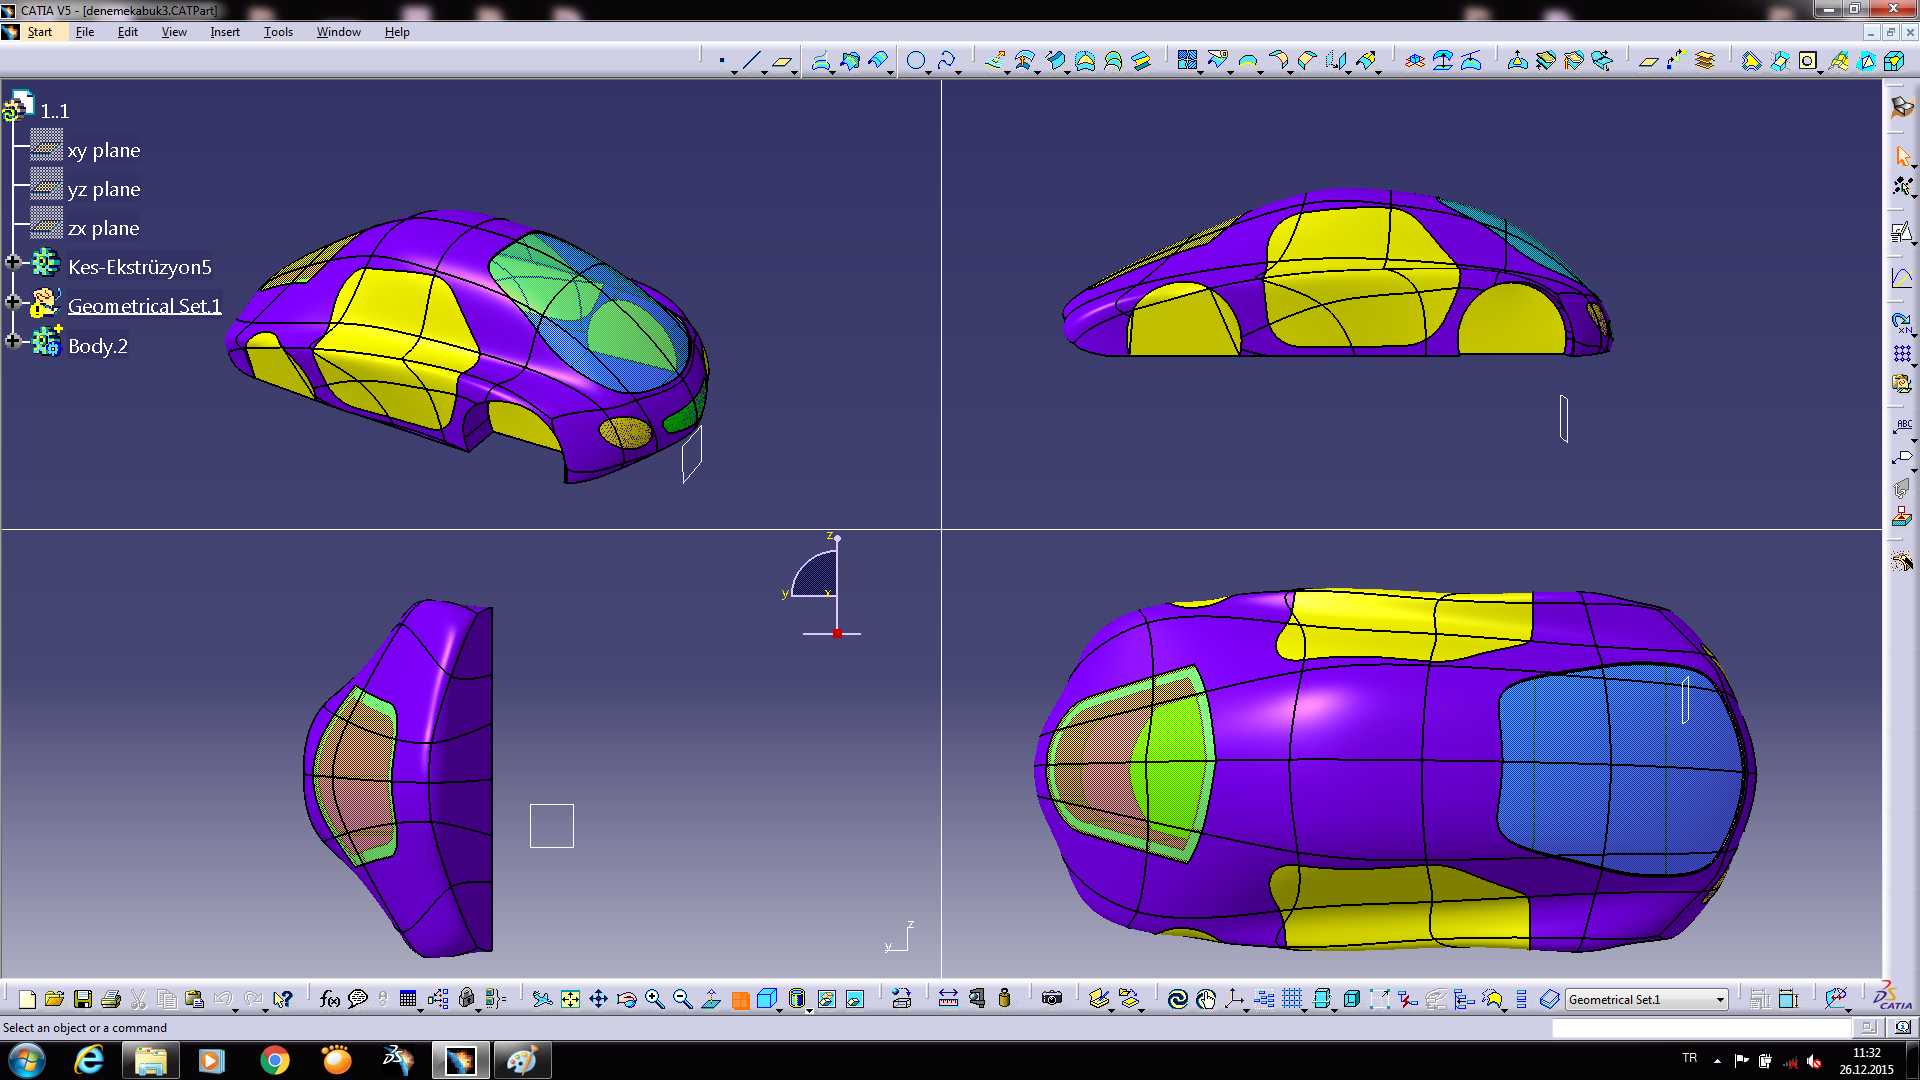1920x1080 pixels.
Task: Open the View menu
Action: click(174, 32)
